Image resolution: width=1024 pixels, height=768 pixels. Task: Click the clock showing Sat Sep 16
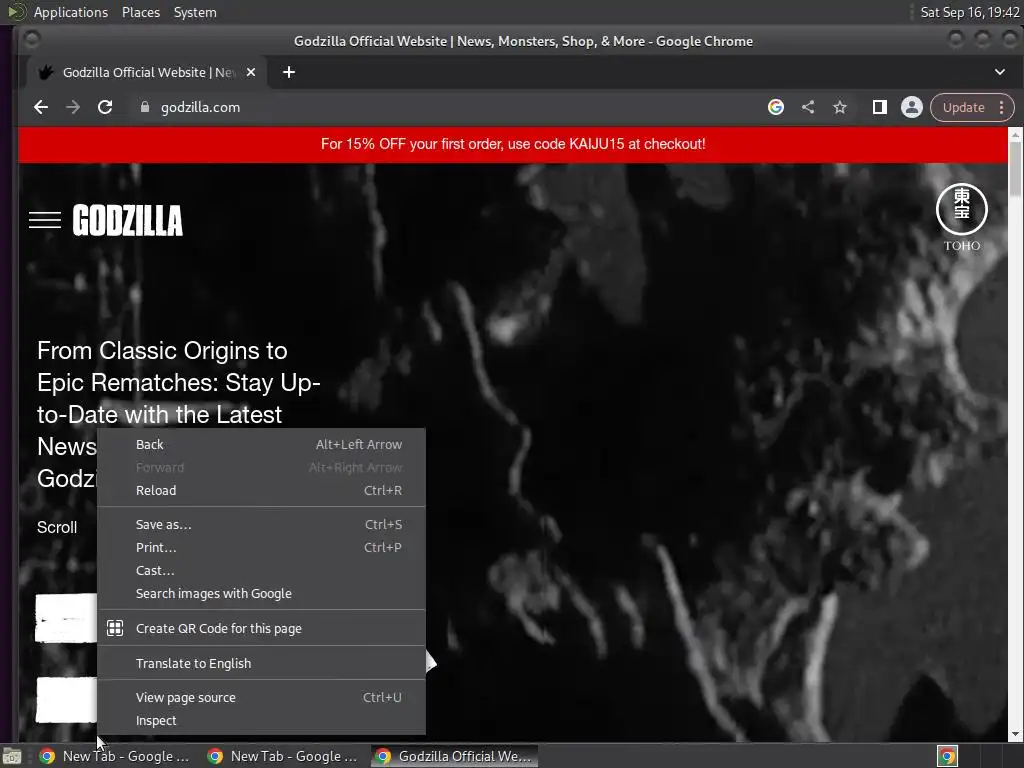(970, 12)
